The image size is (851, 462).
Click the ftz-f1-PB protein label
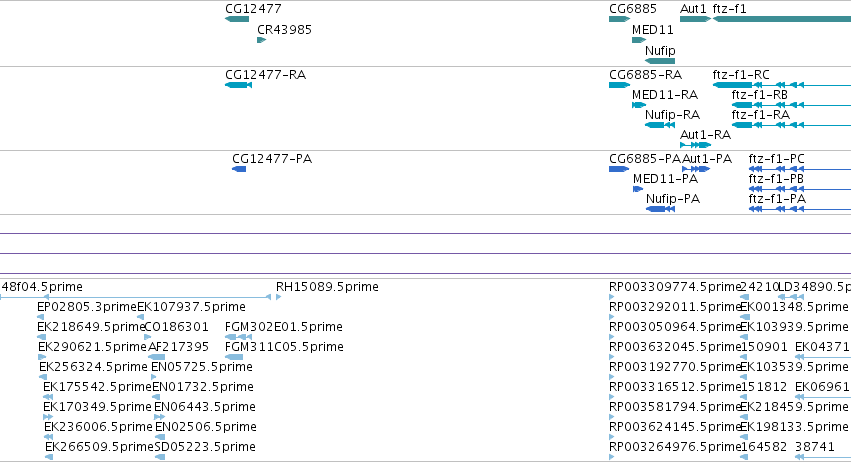tap(776, 179)
